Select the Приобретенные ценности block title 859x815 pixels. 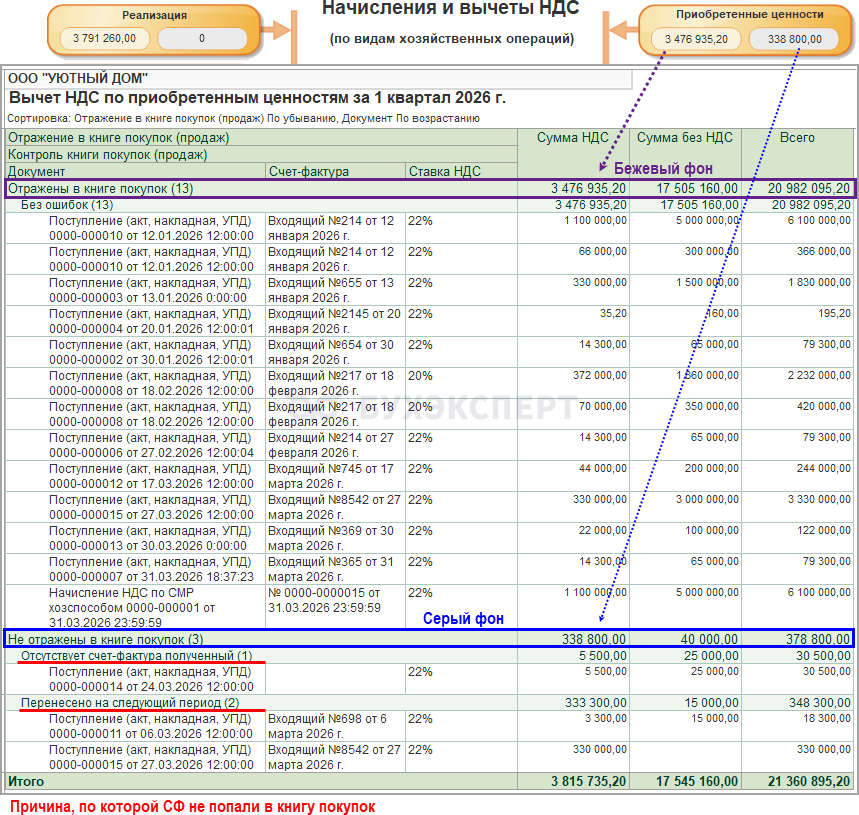point(749,14)
